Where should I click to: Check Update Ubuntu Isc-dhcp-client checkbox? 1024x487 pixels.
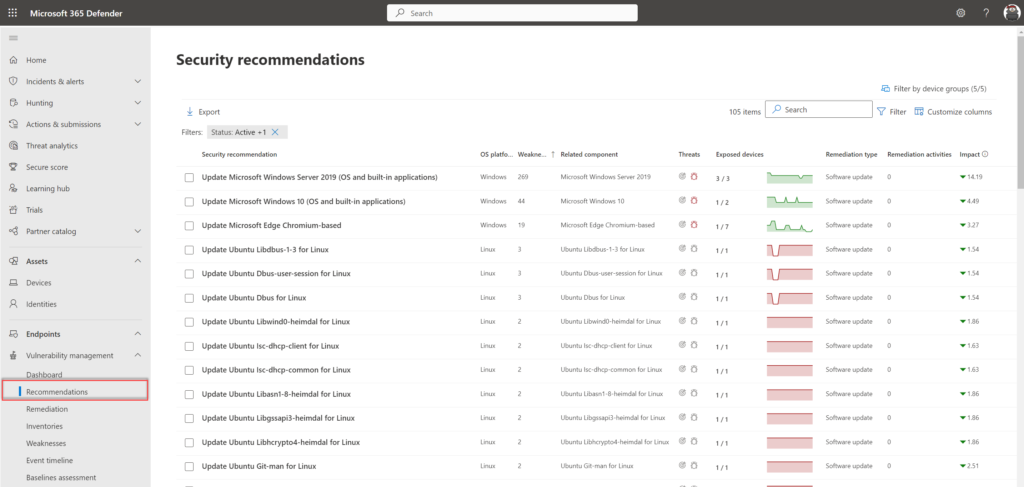[189, 347]
